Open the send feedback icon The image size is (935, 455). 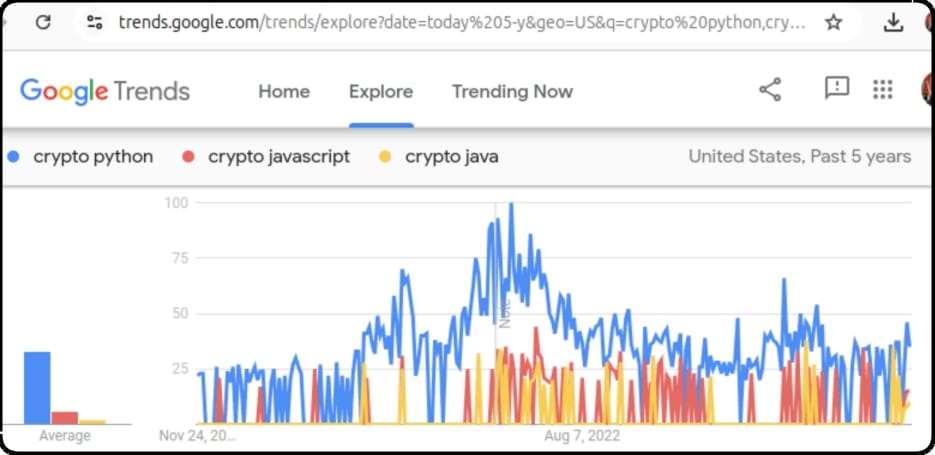(837, 88)
